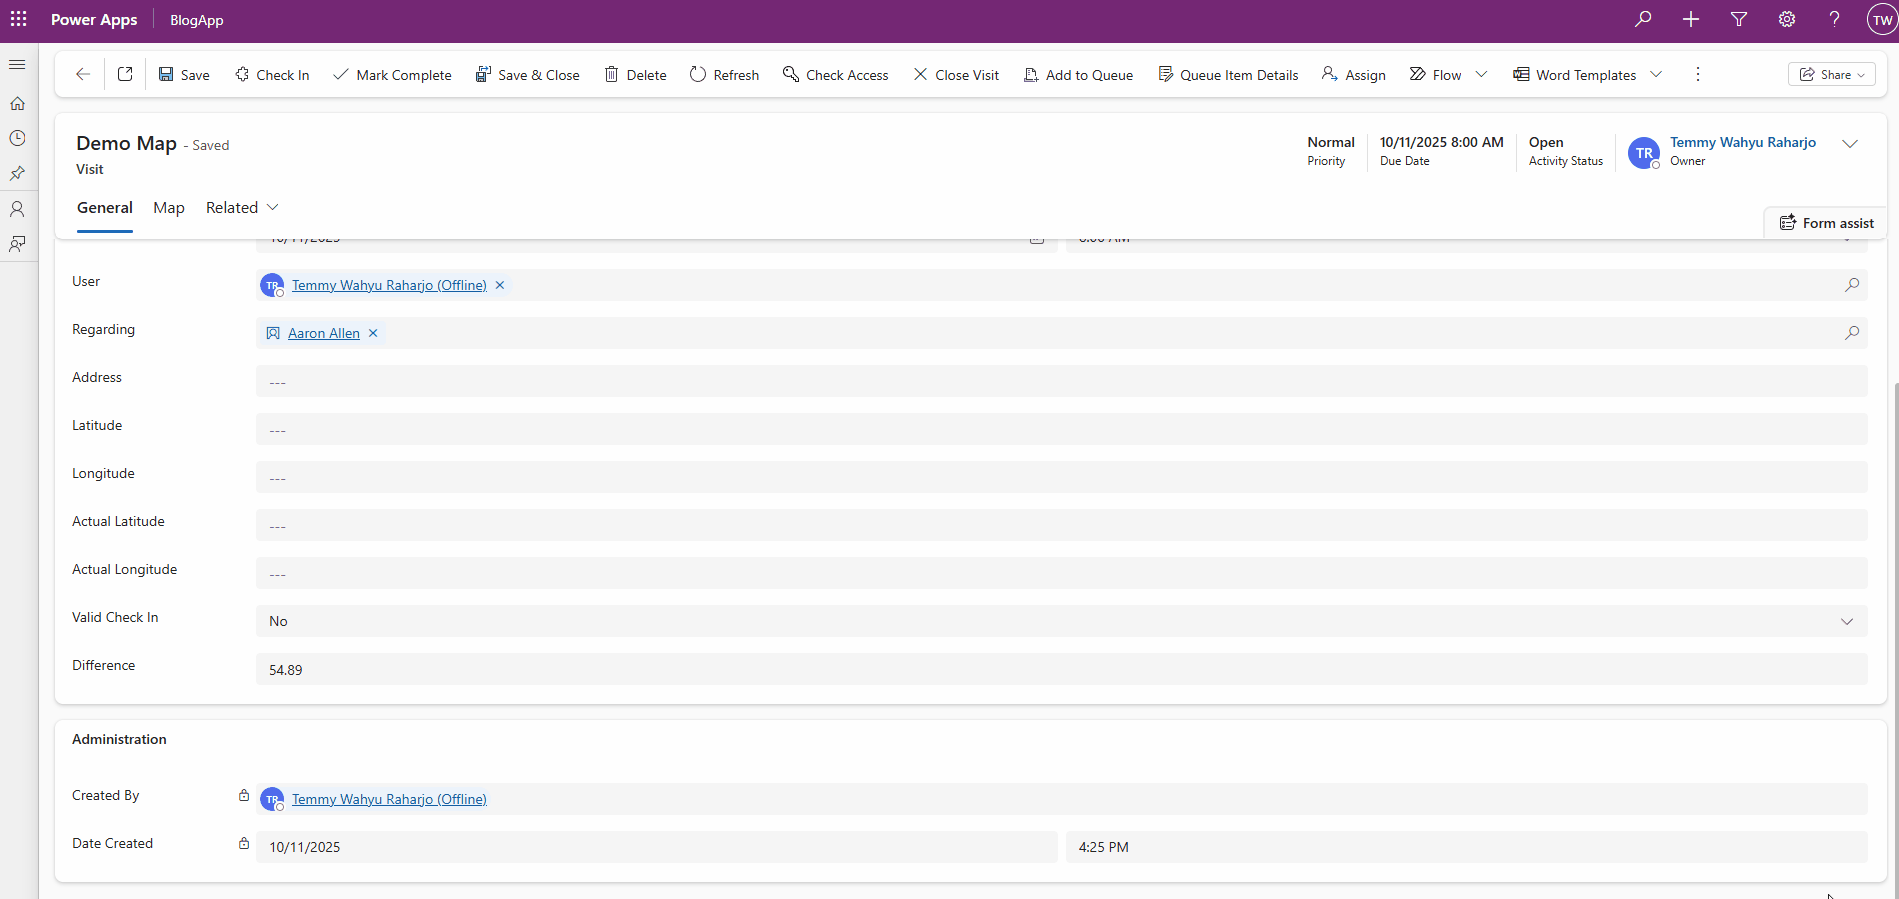Screen dimensions: 1899x899
Task: Save the visit record
Action: pyautogui.click(x=184, y=75)
